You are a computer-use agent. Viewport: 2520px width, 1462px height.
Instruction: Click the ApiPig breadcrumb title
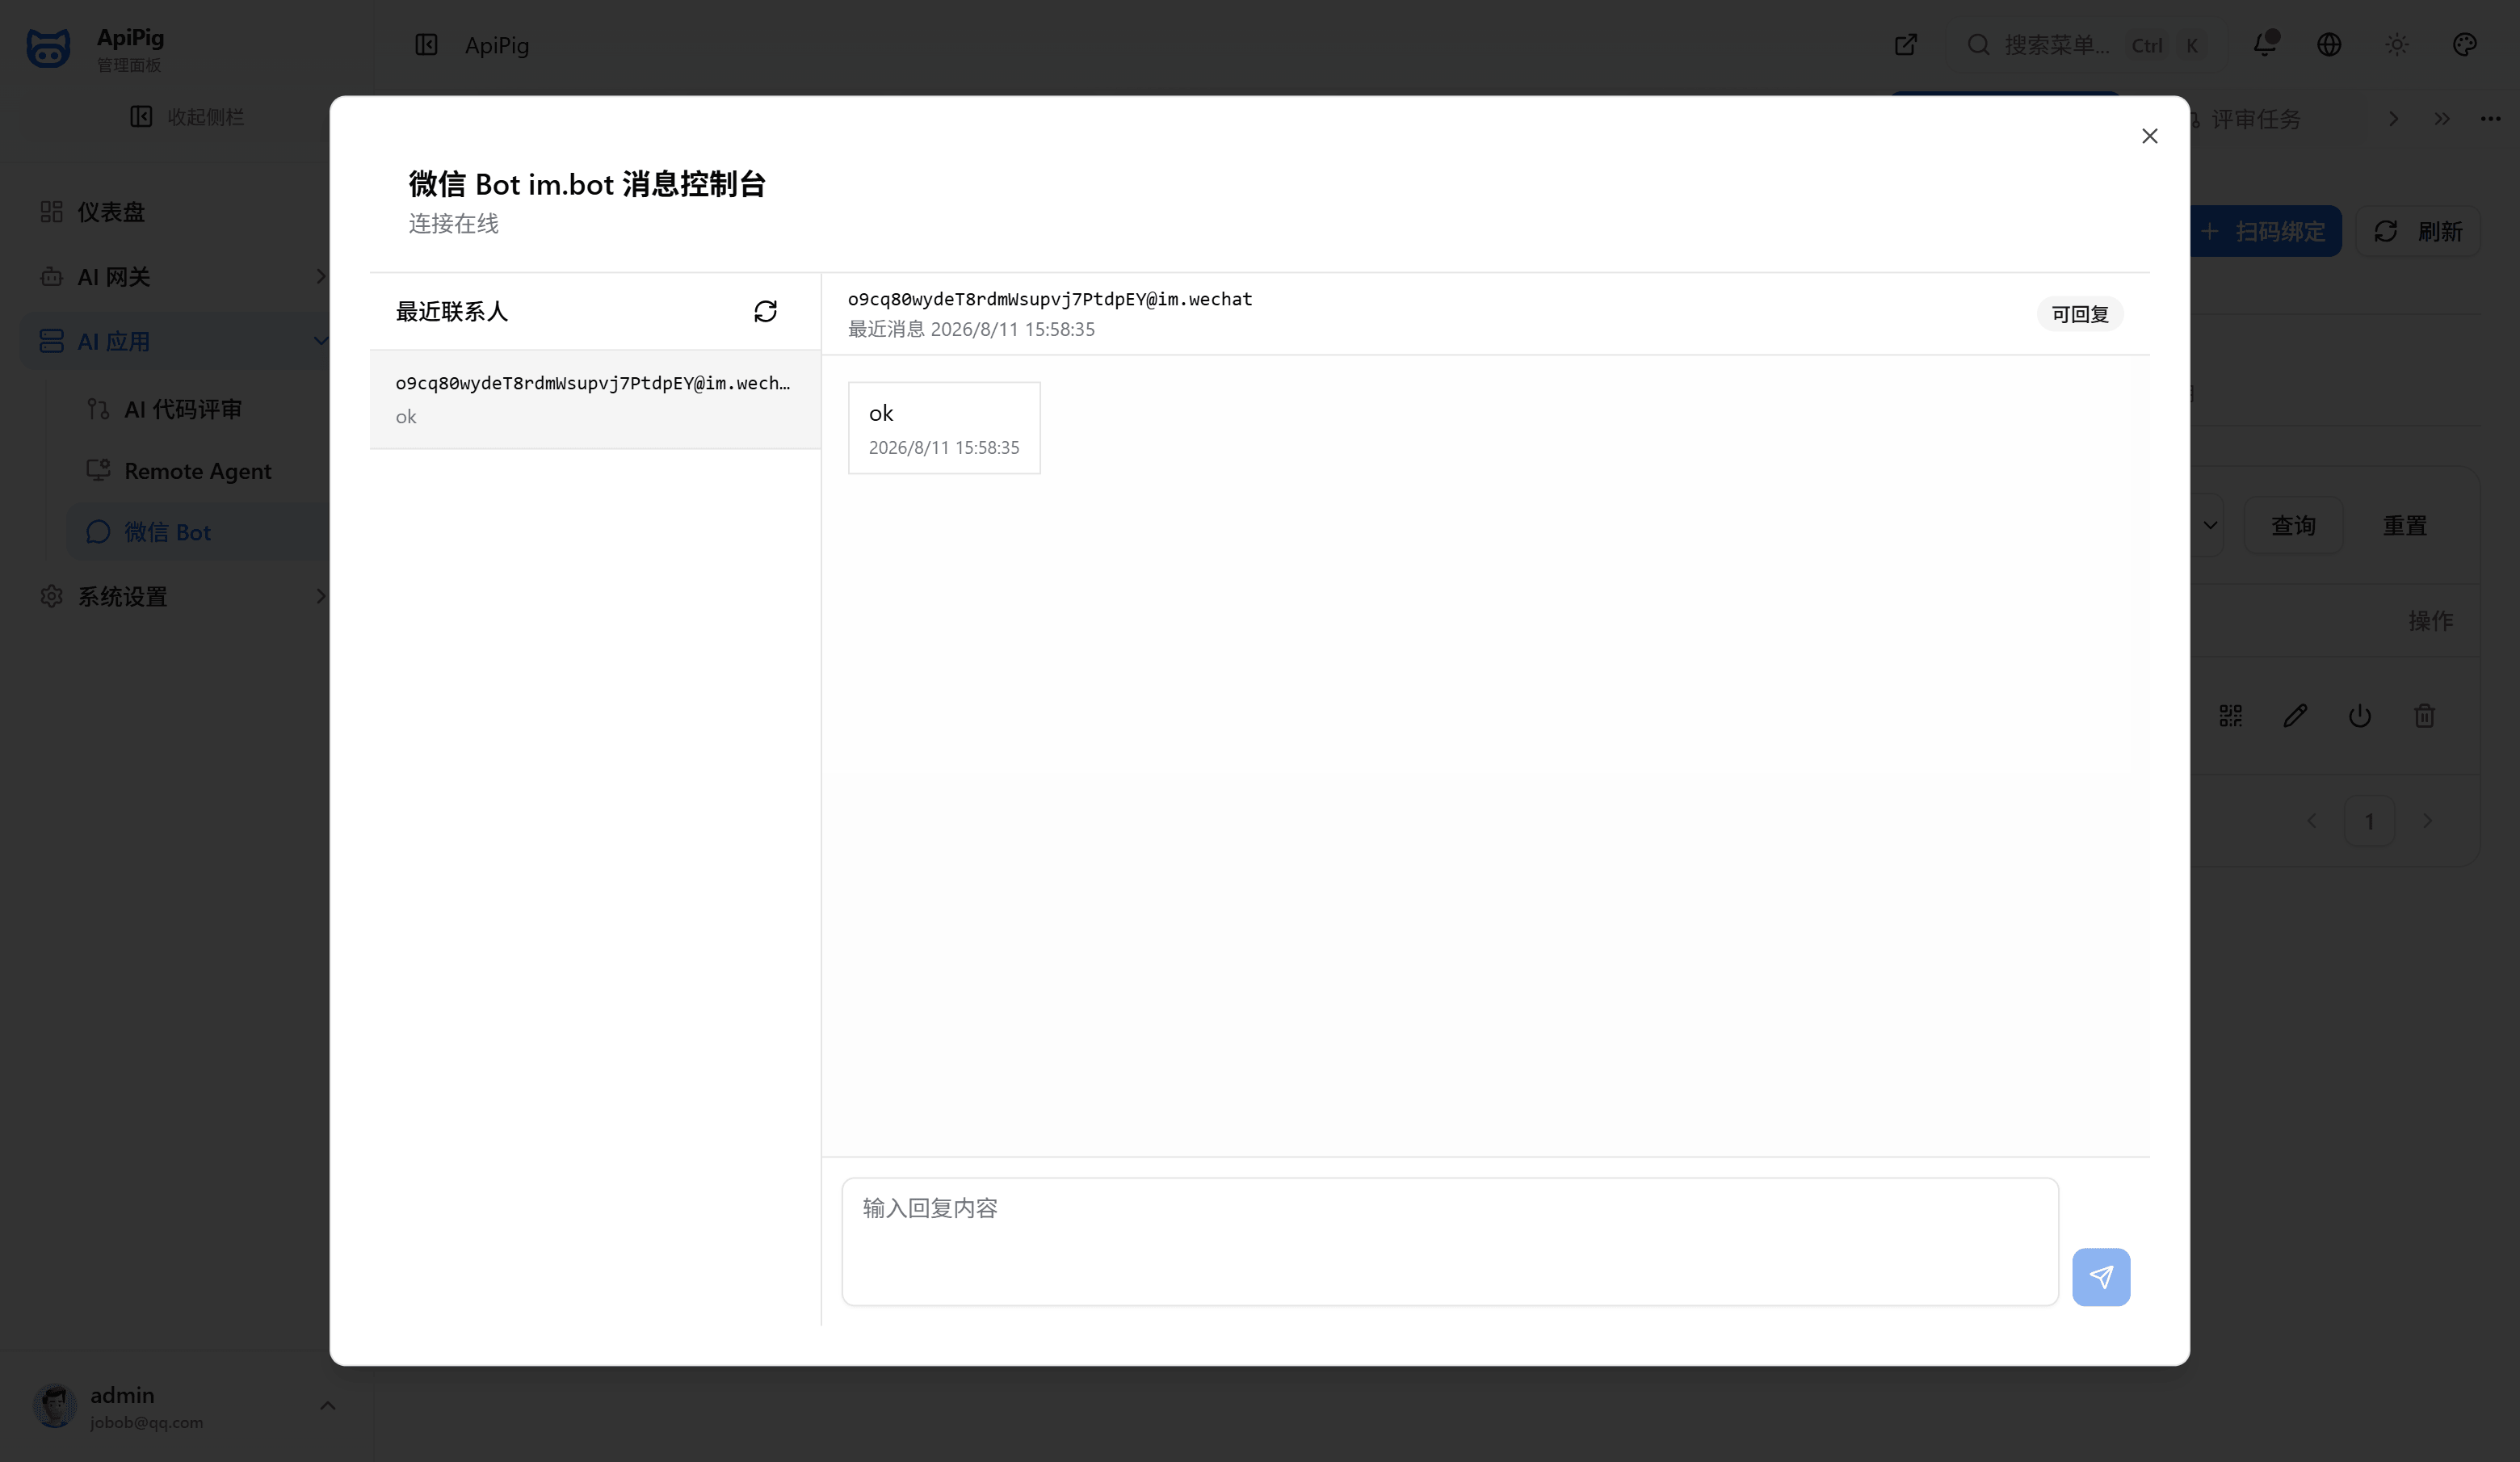(497, 45)
